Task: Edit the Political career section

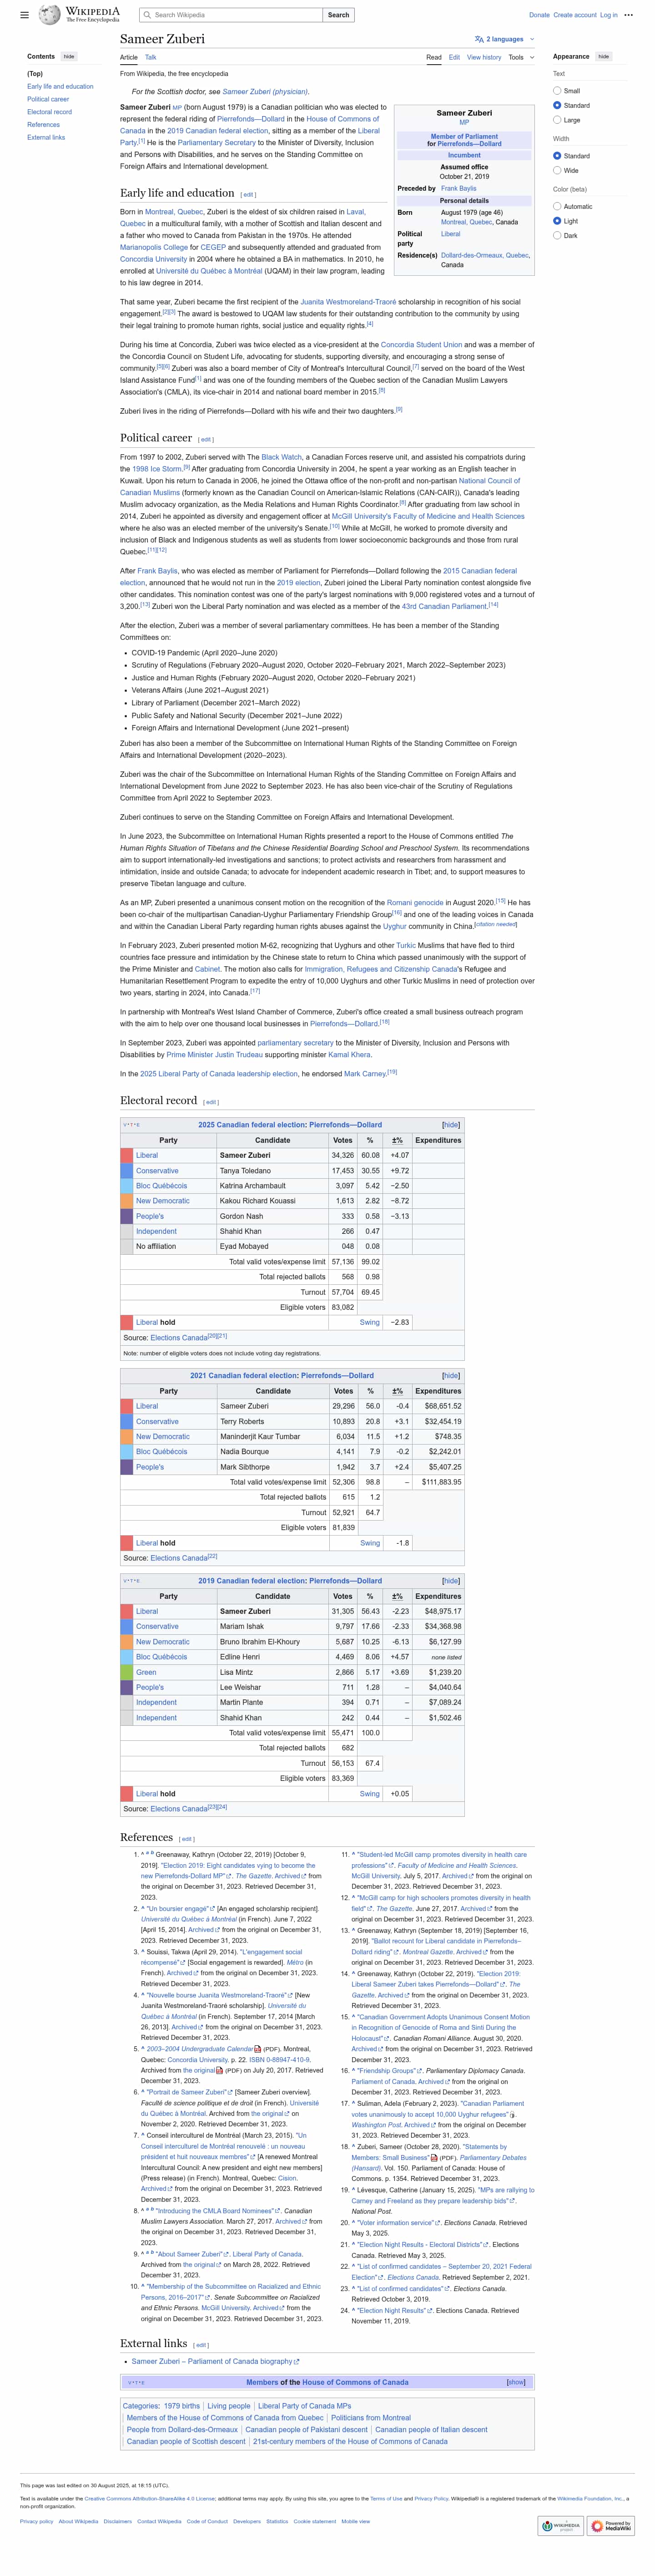Action: point(205,439)
